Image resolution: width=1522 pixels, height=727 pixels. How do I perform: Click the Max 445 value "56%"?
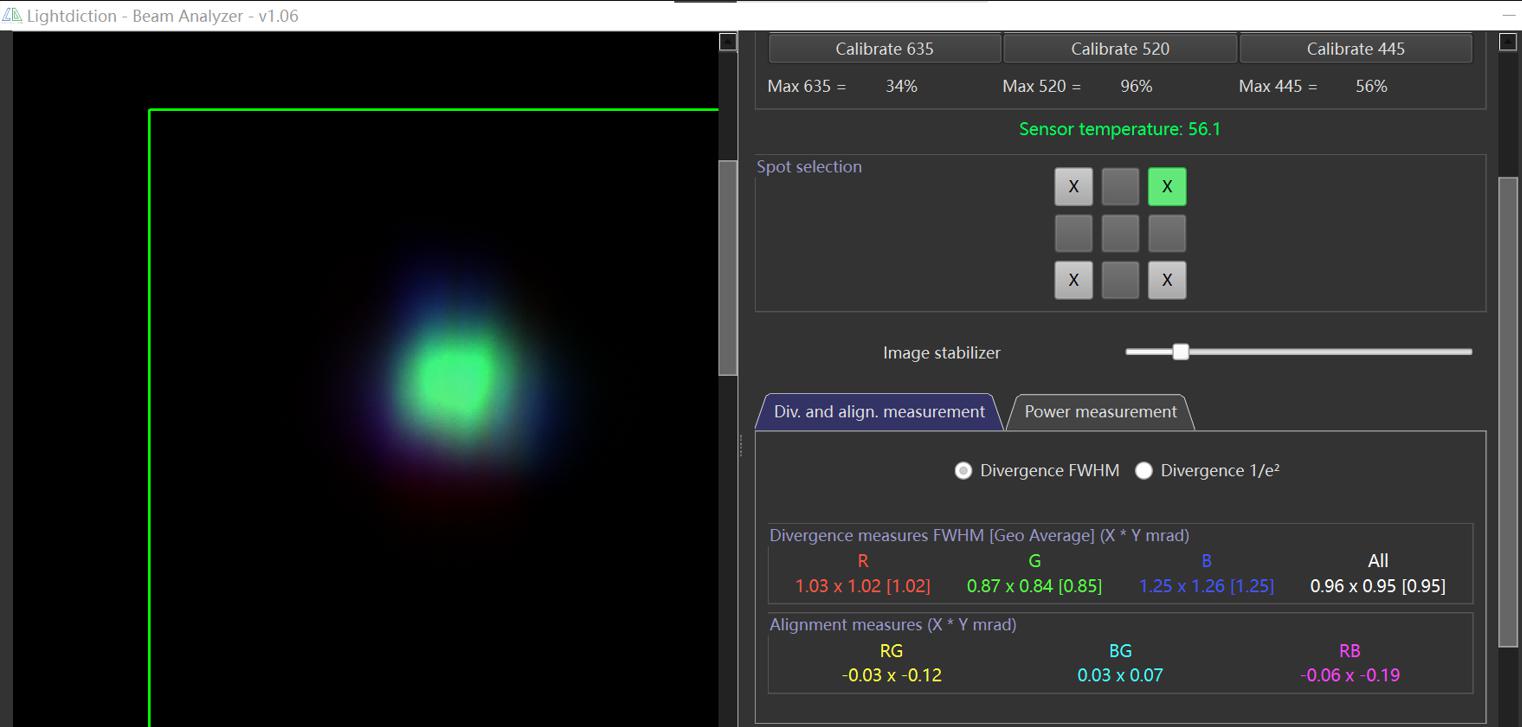(x=1371, y=87)
